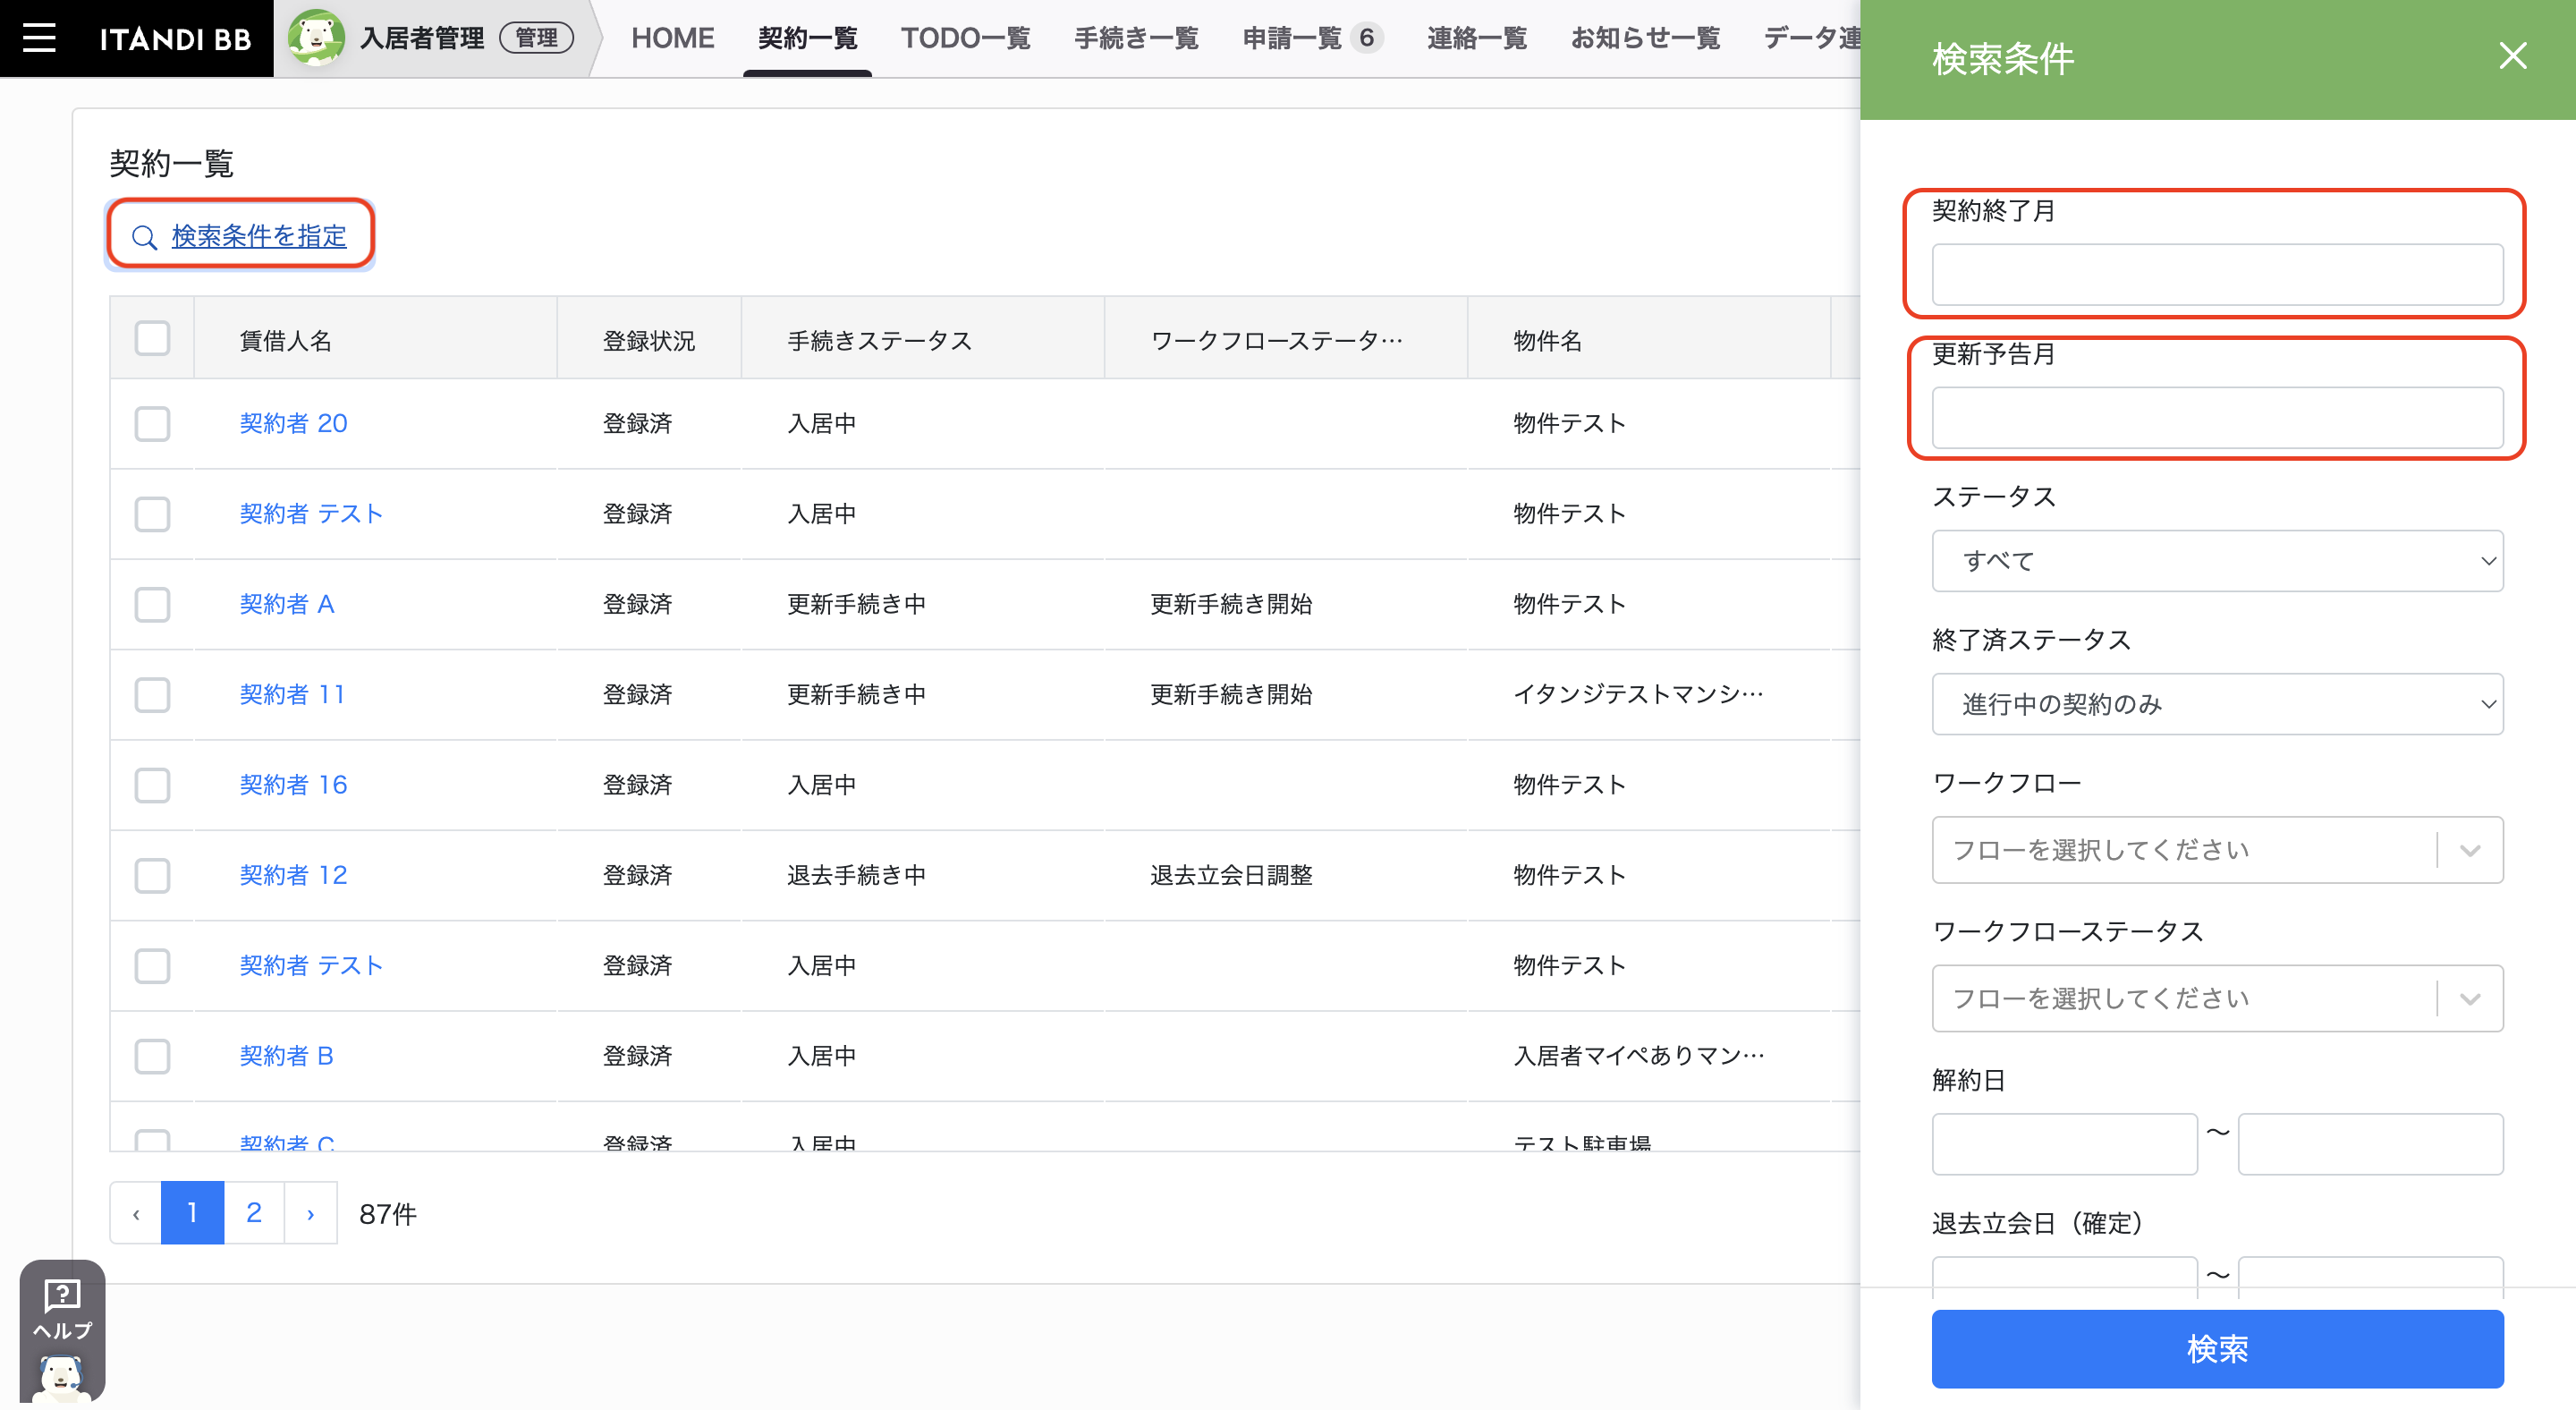Check the row for 契約者 B

coord(152,1056)
